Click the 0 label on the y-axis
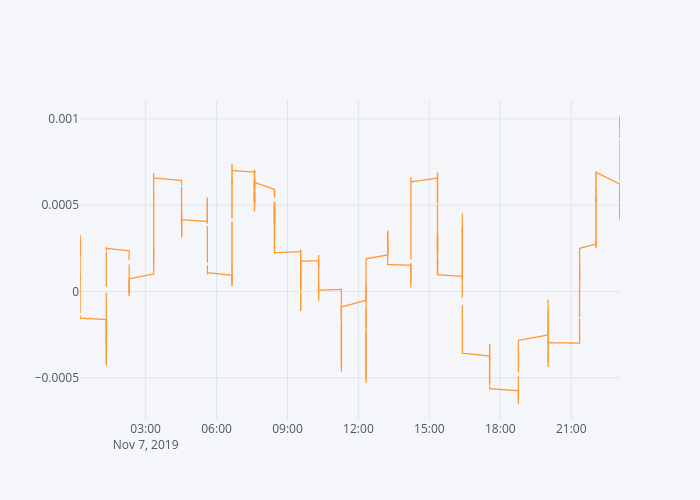This screenshot has height=500, width=700. [74, 292]
